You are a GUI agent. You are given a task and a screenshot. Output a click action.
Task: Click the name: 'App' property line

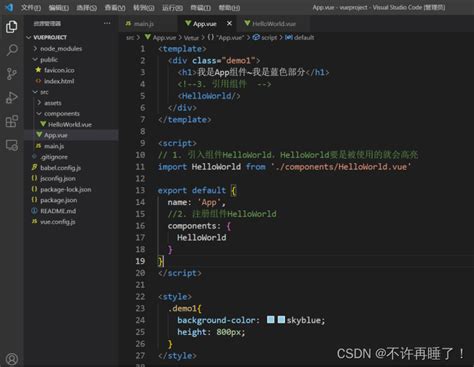coord(197,202)
